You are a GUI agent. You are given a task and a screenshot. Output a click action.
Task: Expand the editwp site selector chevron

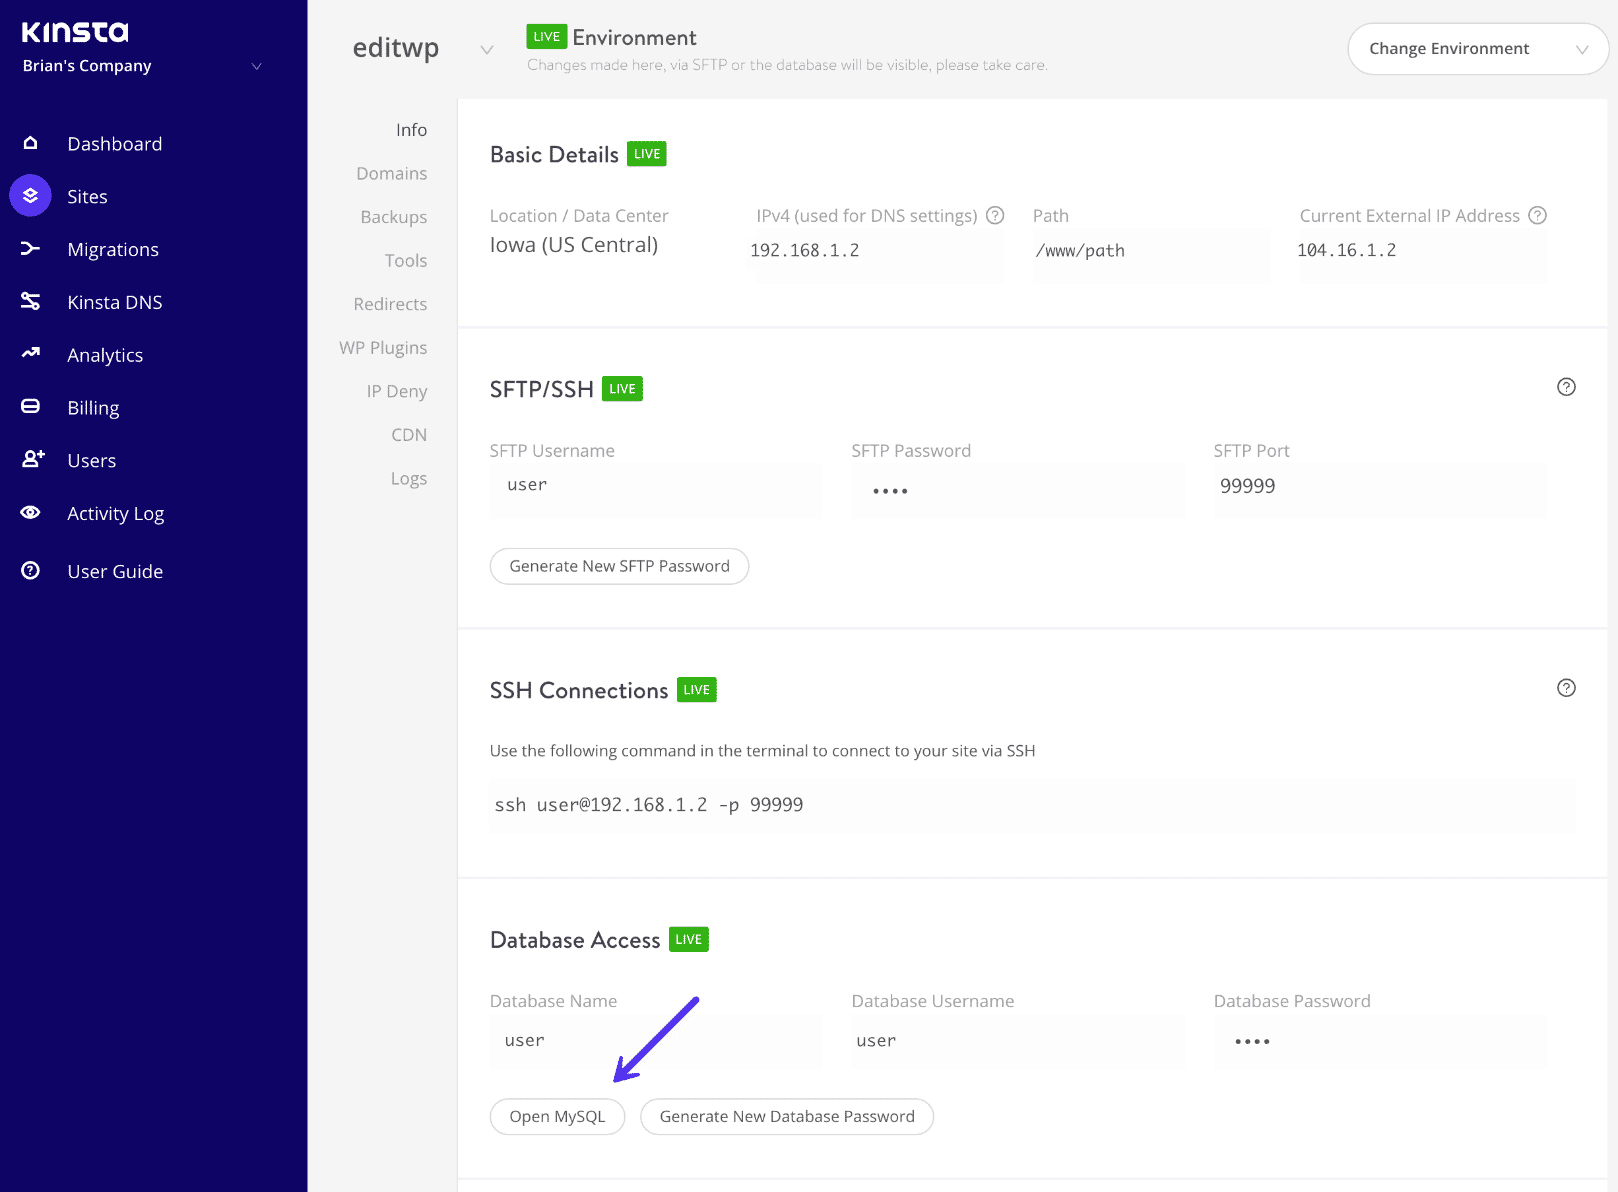click(x=486, y=50)
